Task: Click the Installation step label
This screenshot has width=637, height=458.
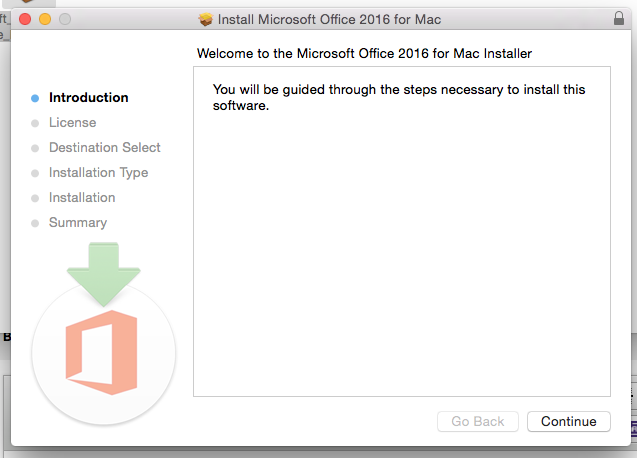Action: pyautogui.click(x=82, y=198)
